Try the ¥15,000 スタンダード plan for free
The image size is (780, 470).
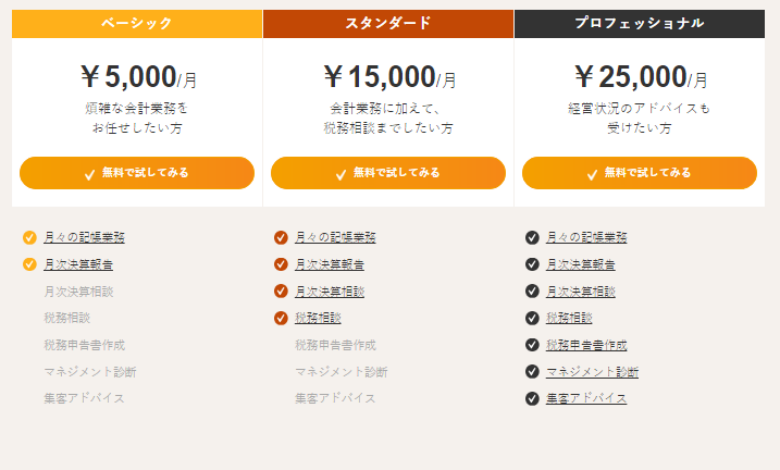tap(388, 173)
